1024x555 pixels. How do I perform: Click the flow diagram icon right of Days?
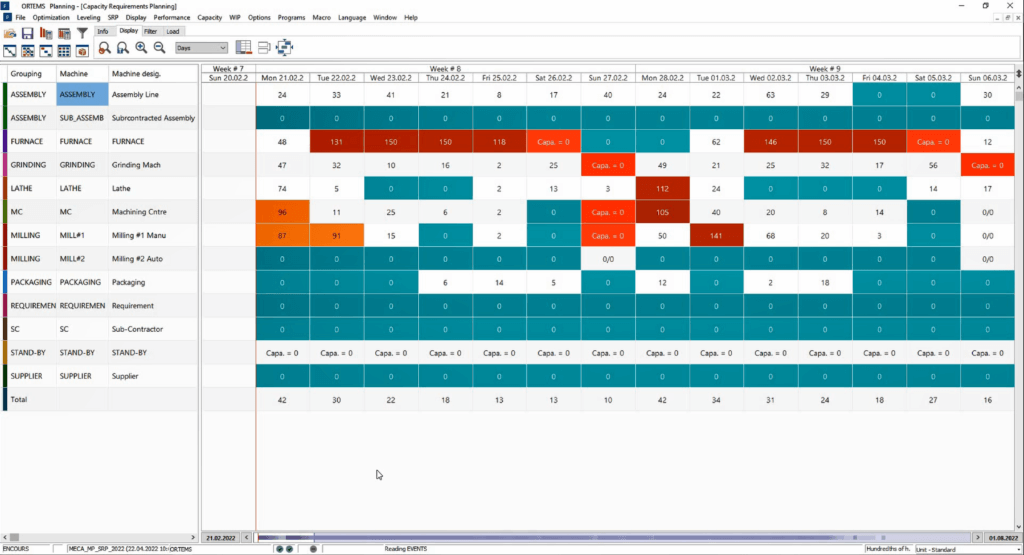[285, 48]
